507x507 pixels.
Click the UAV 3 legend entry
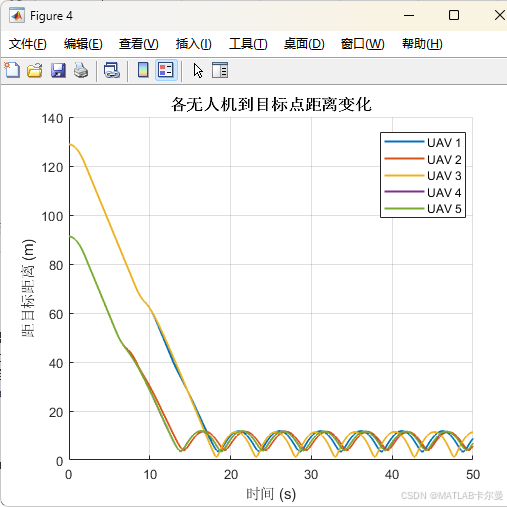tap(423, 176)
